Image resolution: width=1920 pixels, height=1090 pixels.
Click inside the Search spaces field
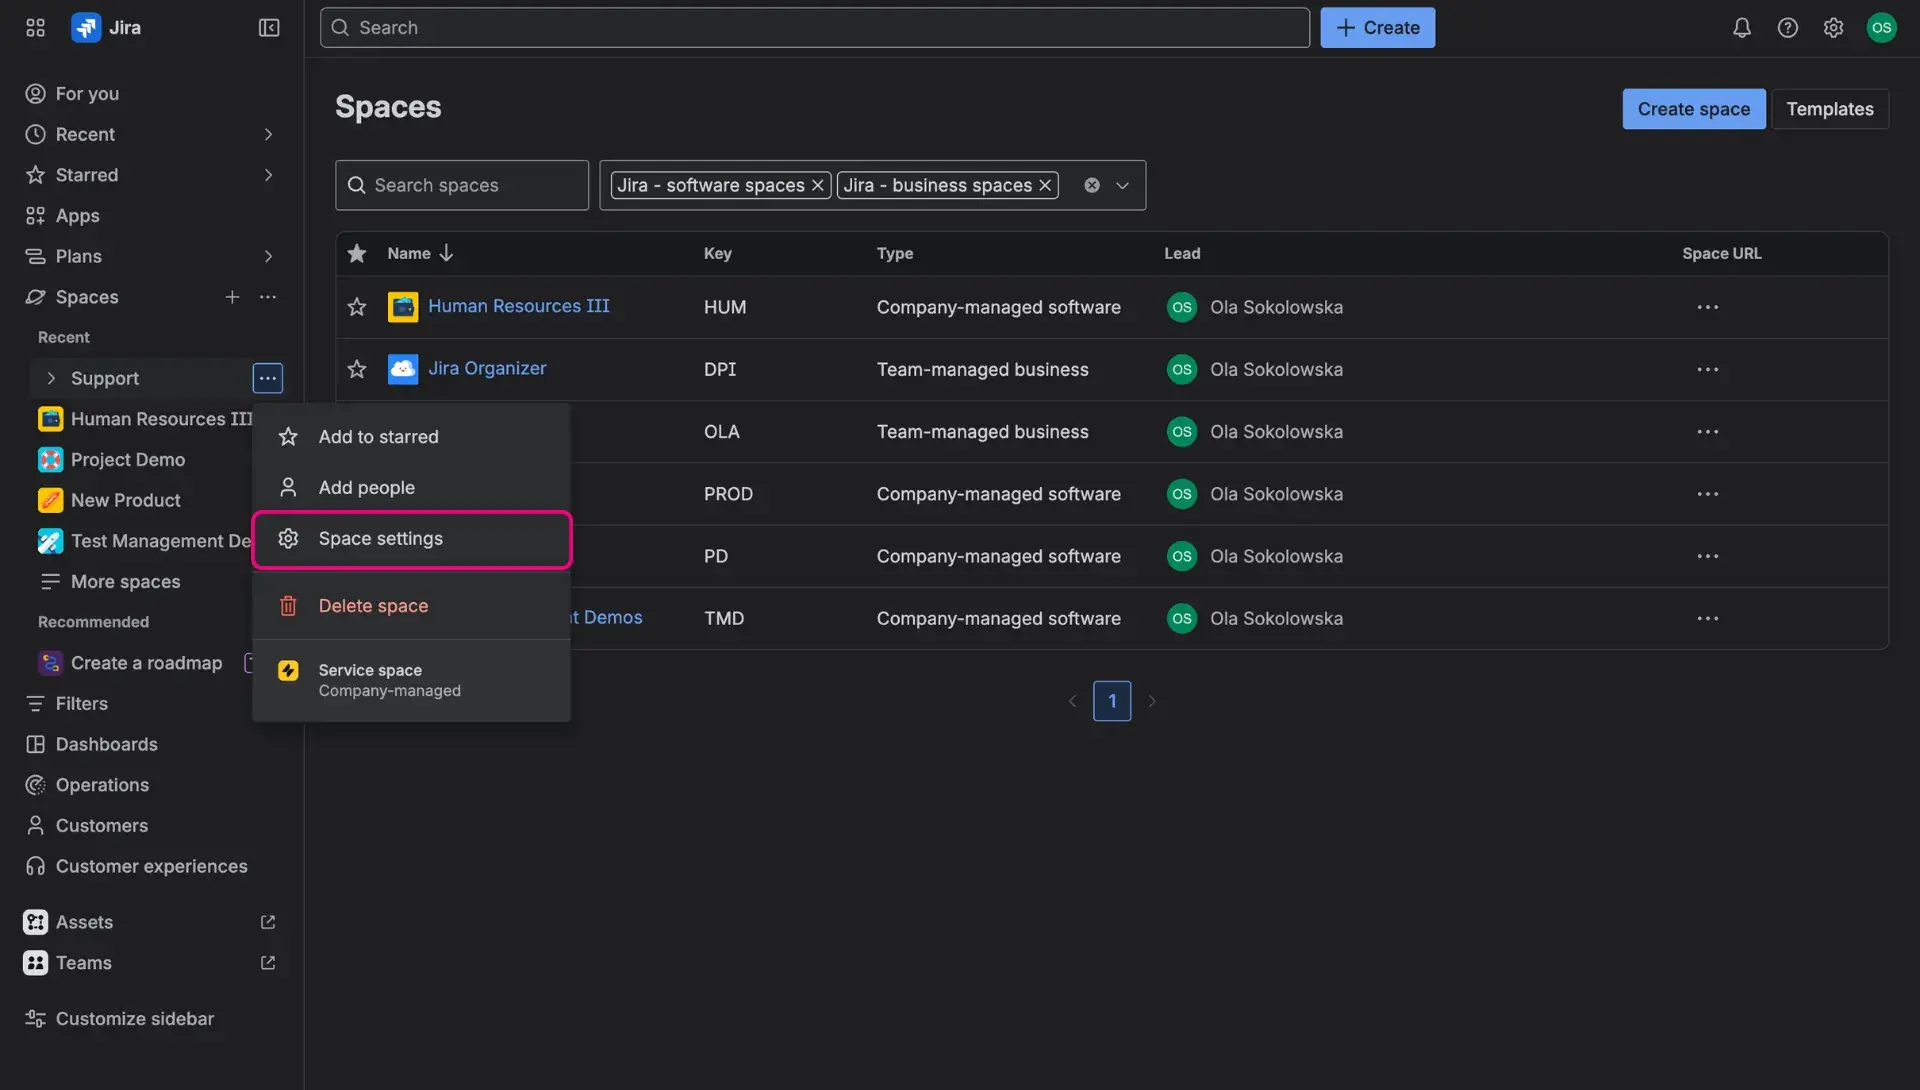[461, 185]
